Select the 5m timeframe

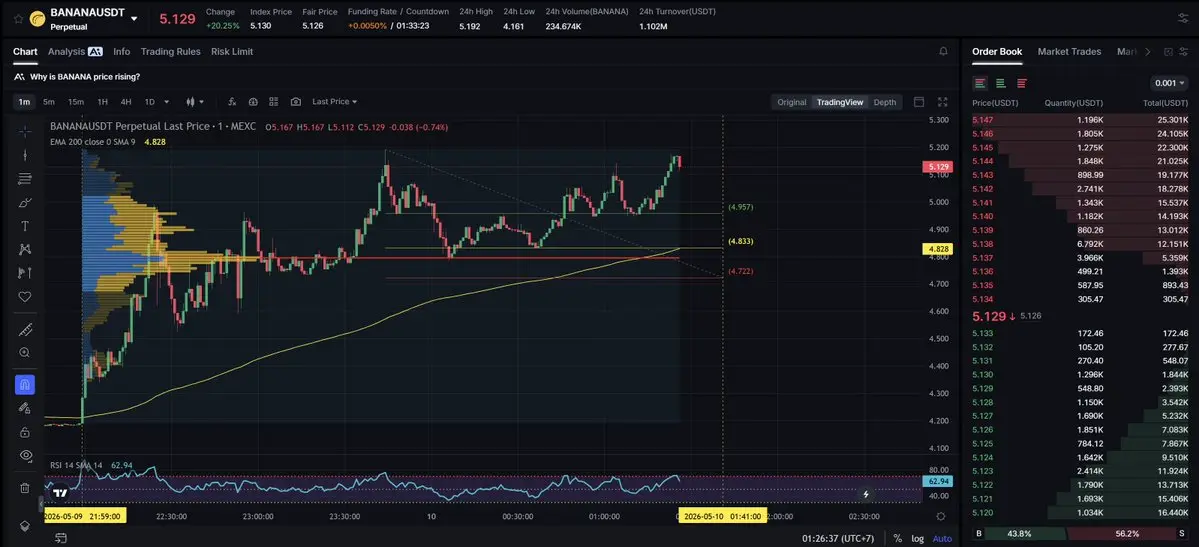click(x=49, y=102)
